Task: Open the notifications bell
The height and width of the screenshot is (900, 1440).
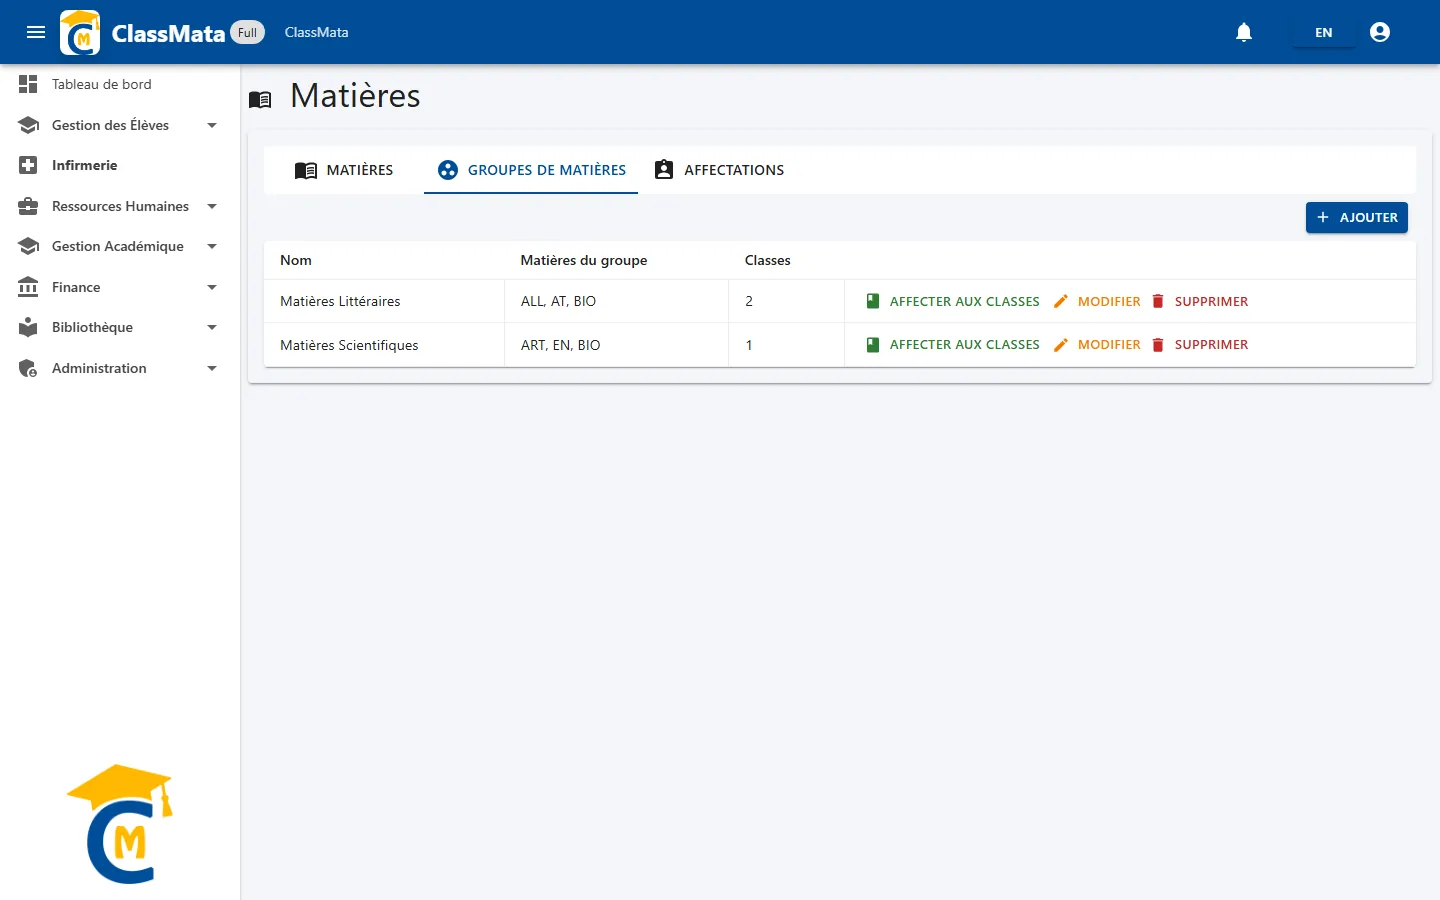Action: click(x=1244, y=32)
